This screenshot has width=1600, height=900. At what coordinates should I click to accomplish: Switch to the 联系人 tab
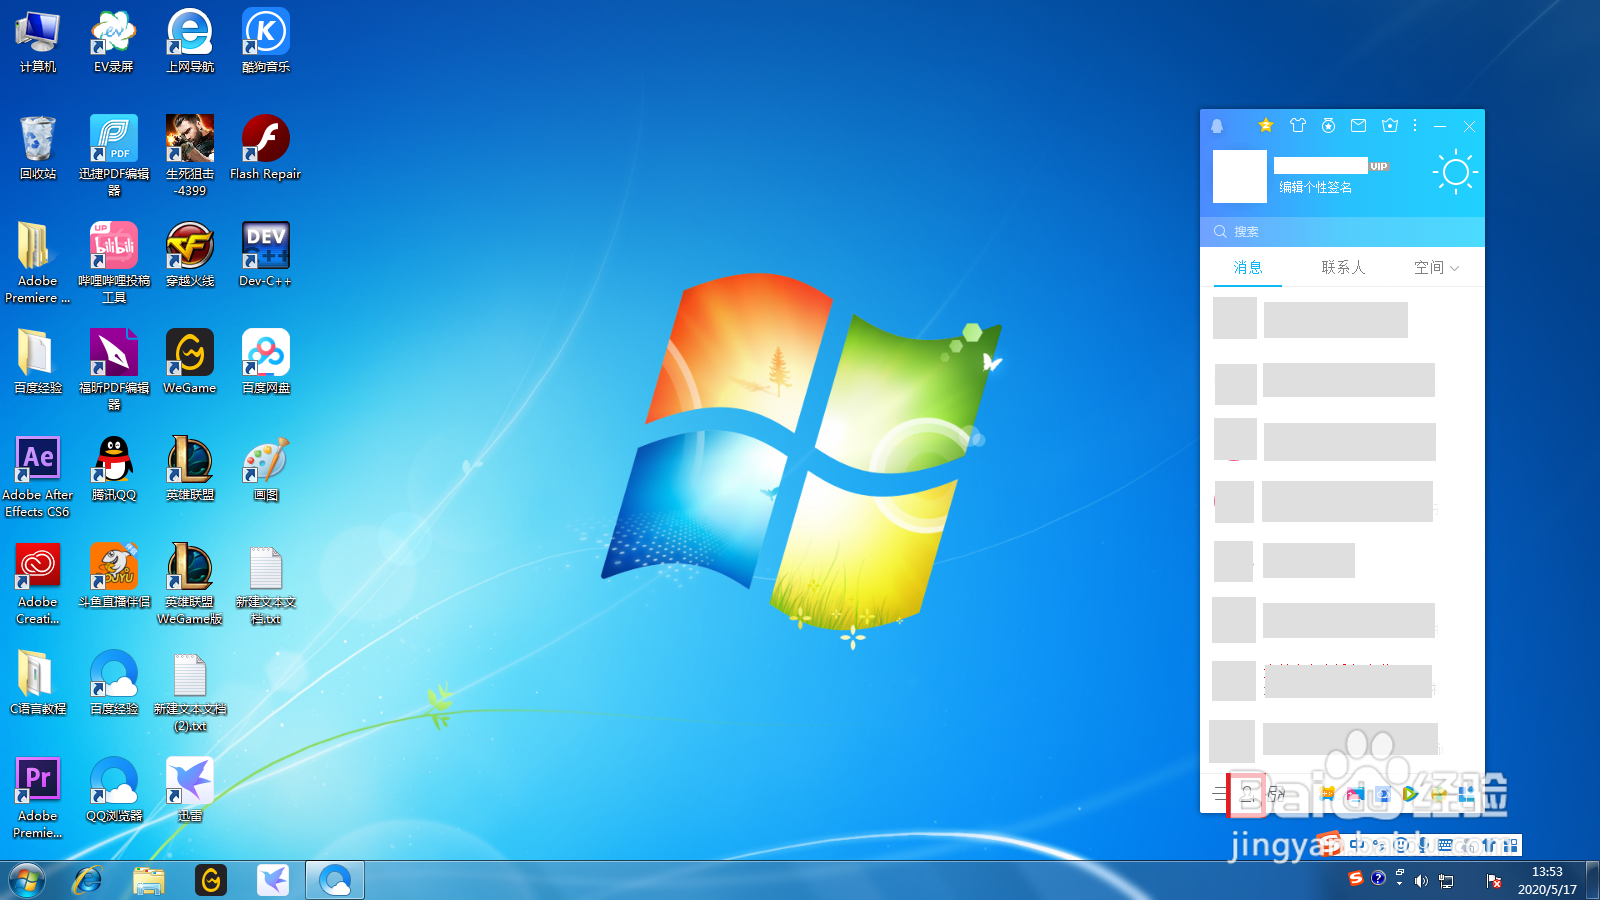[x=1343, y=268]
